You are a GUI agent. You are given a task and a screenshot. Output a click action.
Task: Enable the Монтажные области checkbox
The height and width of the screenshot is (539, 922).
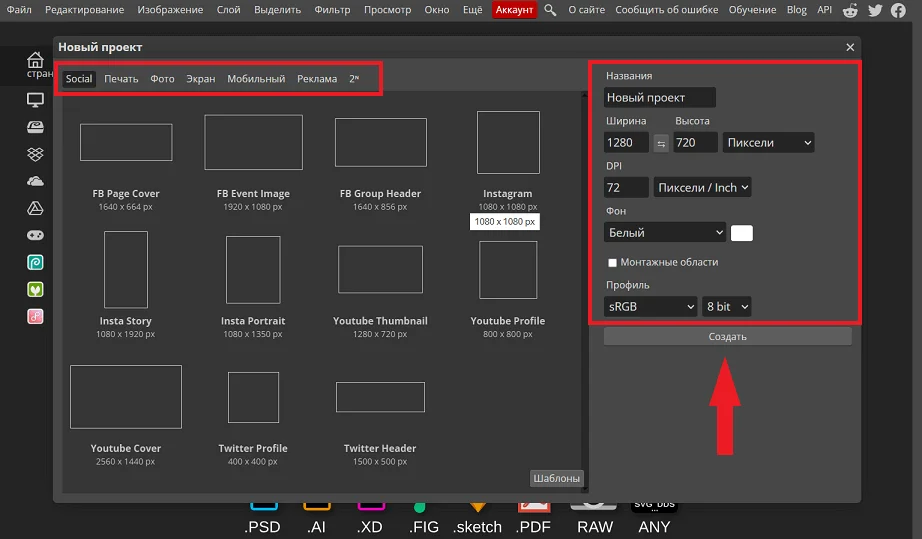pyautogui.click(x=612, y=263)
